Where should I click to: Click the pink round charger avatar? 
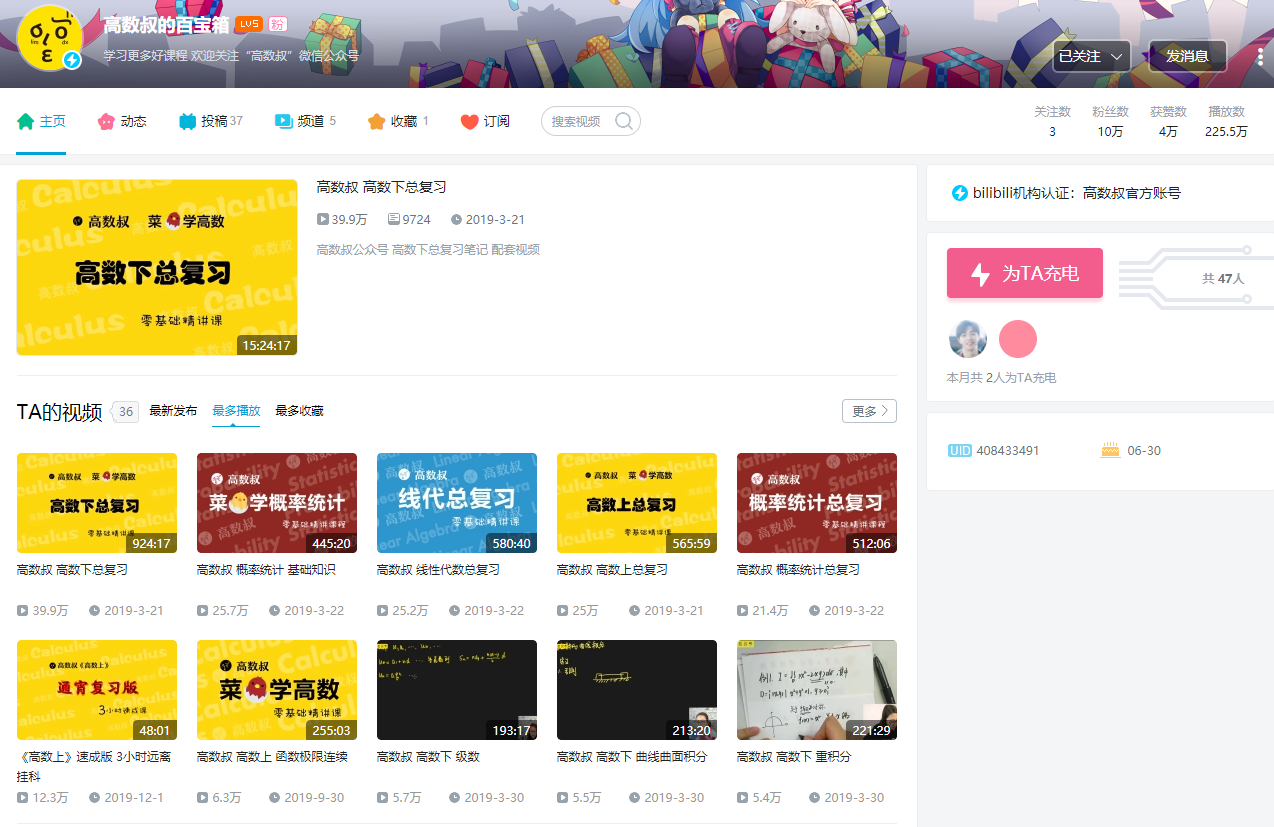[1018, 340]
